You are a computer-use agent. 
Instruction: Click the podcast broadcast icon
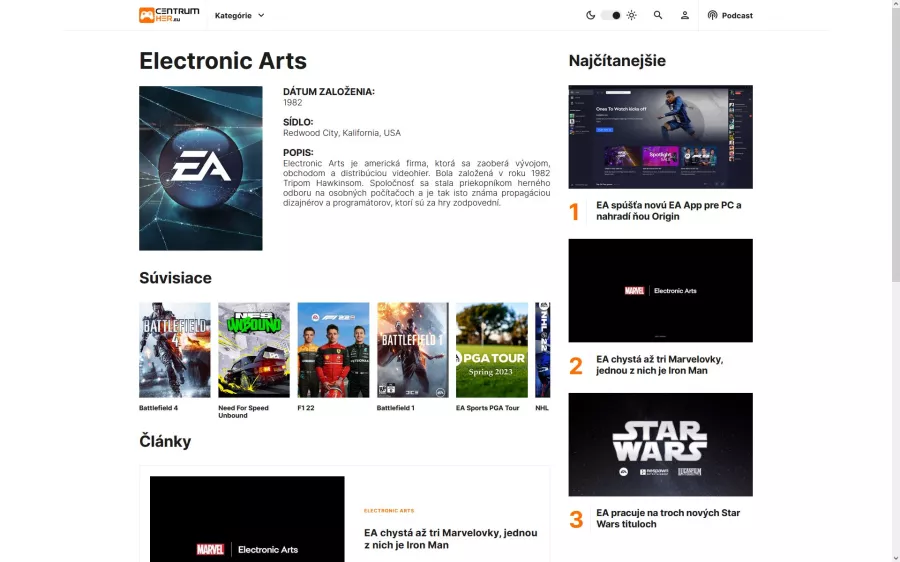712,15
